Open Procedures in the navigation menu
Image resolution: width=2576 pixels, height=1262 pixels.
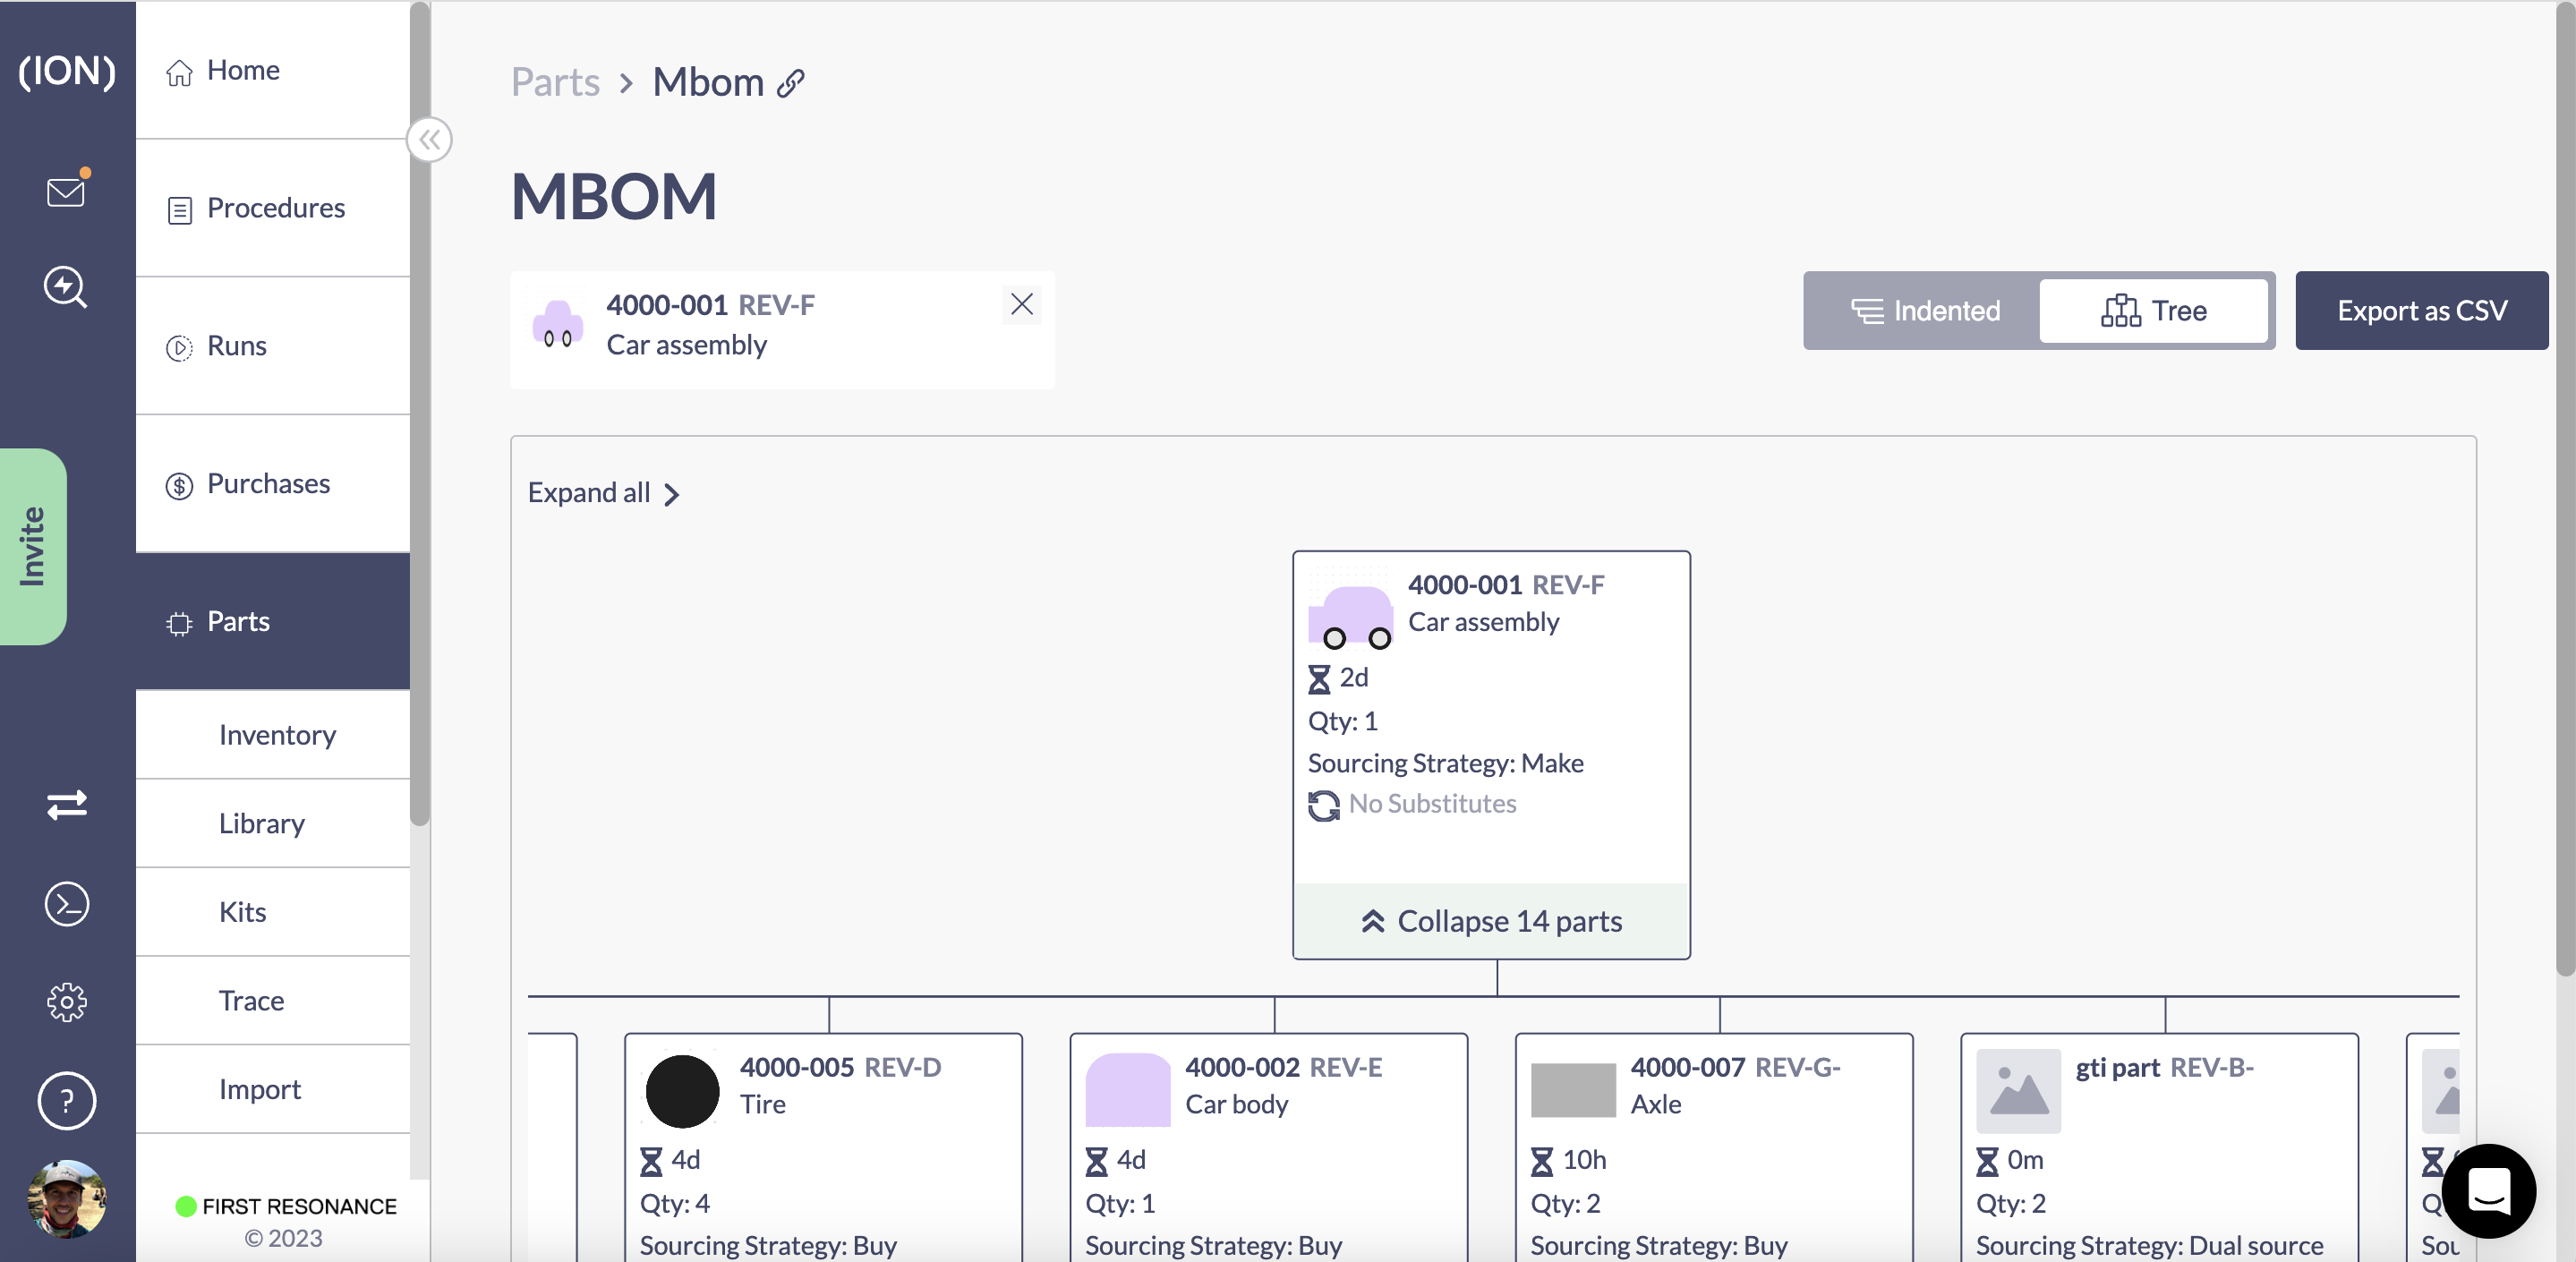275,208
